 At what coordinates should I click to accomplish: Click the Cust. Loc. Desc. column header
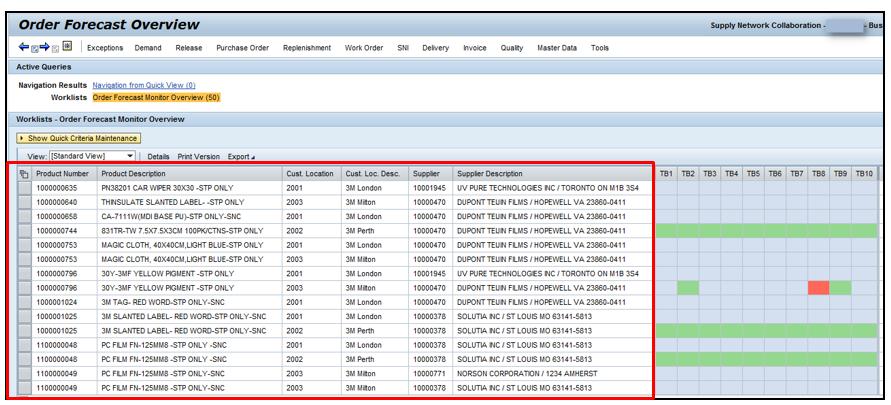pyautogui.click(x=375, y=174)
